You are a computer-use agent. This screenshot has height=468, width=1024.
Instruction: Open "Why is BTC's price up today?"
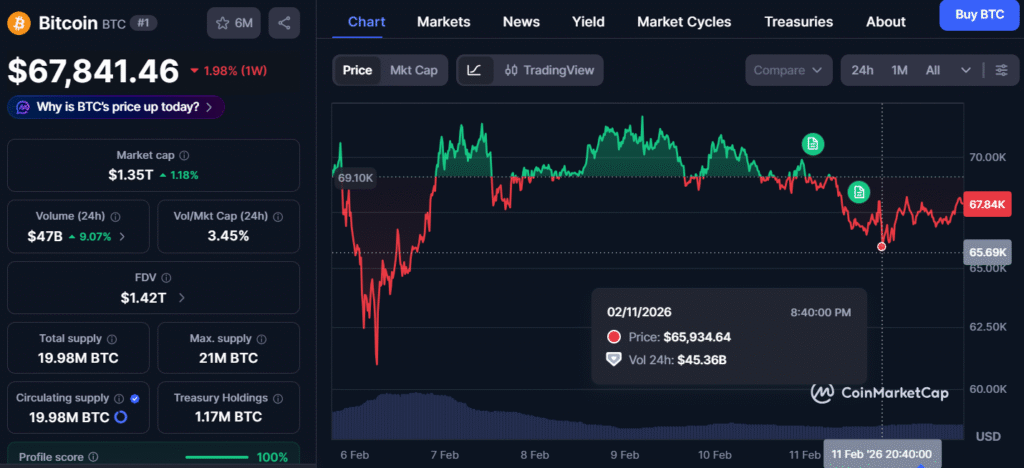pyautogui.click(x=115, y=107)
